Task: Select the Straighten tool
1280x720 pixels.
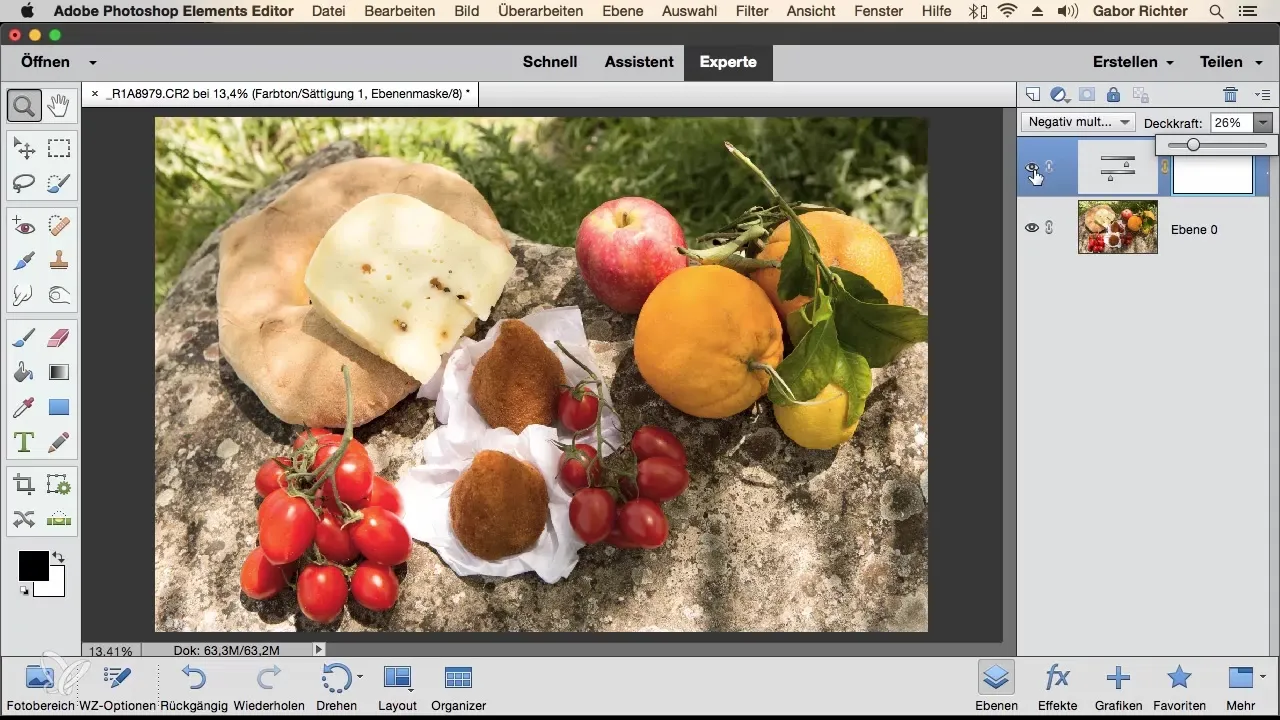Action: click(x=58, y=518)
